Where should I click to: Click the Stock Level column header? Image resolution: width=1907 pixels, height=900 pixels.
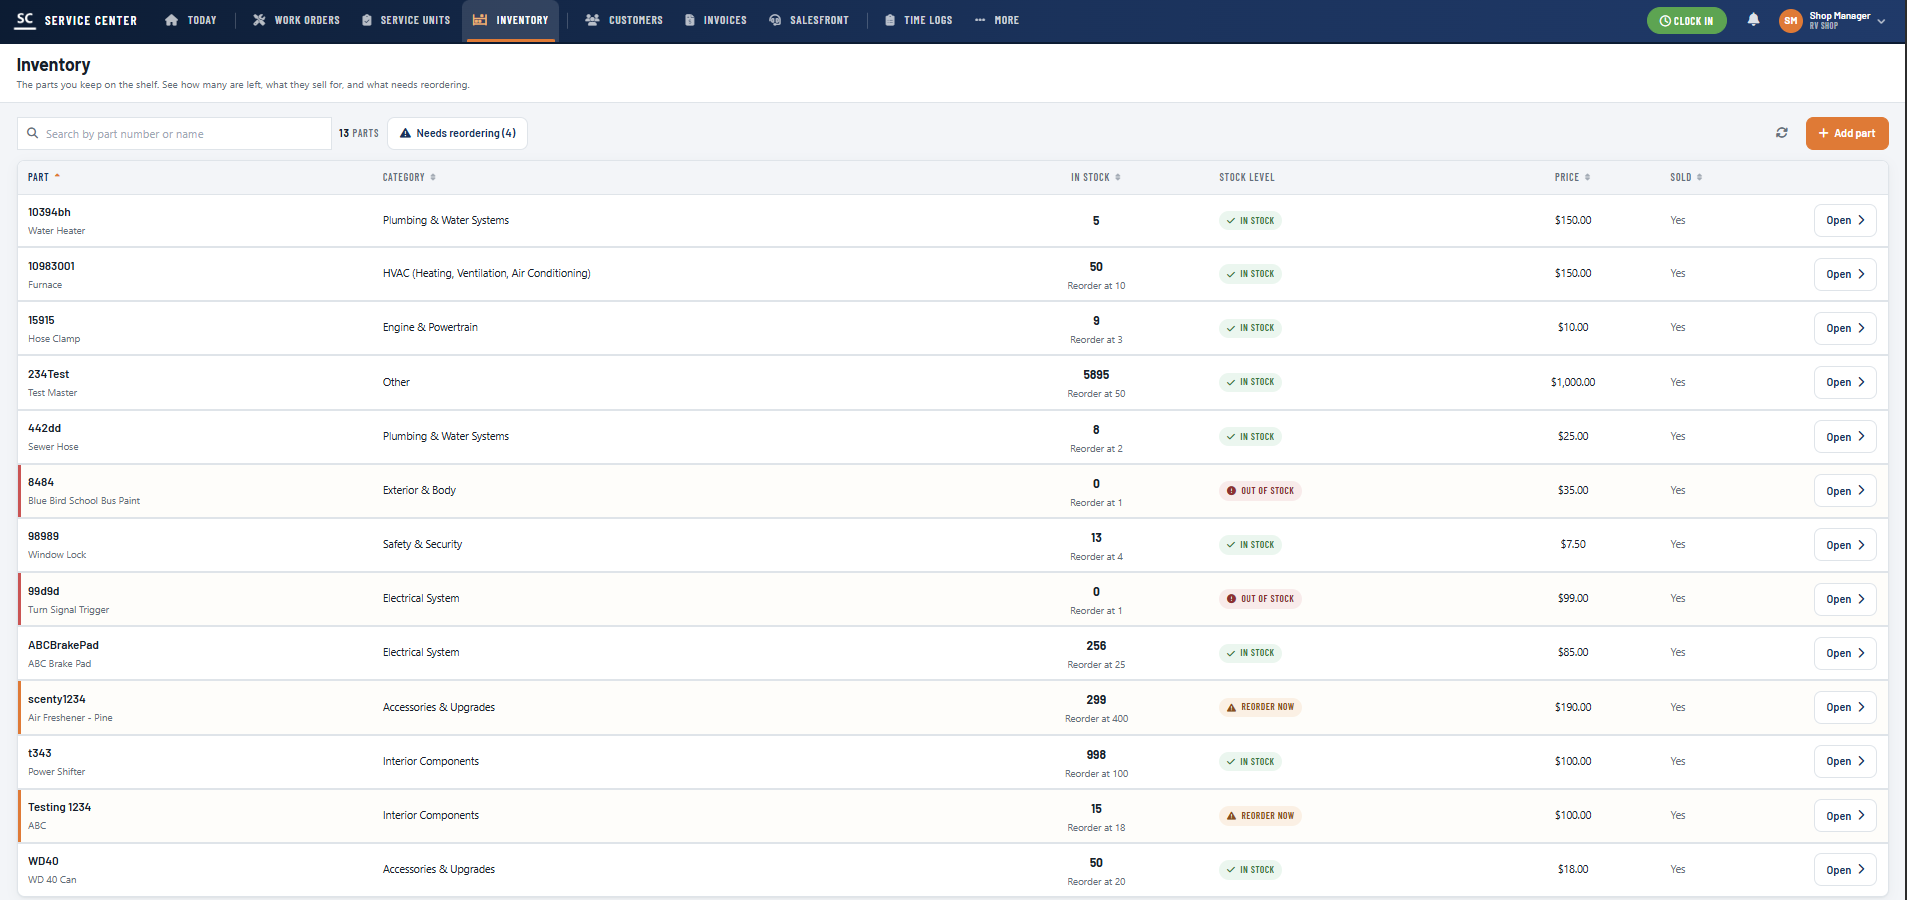pyautogui.click(x=1246, y=177)
